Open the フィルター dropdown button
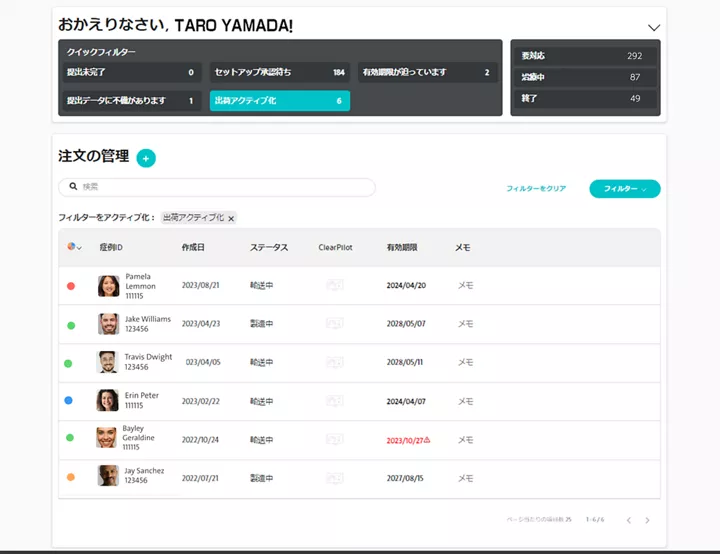The image size is (720, 554). point(624,188)
